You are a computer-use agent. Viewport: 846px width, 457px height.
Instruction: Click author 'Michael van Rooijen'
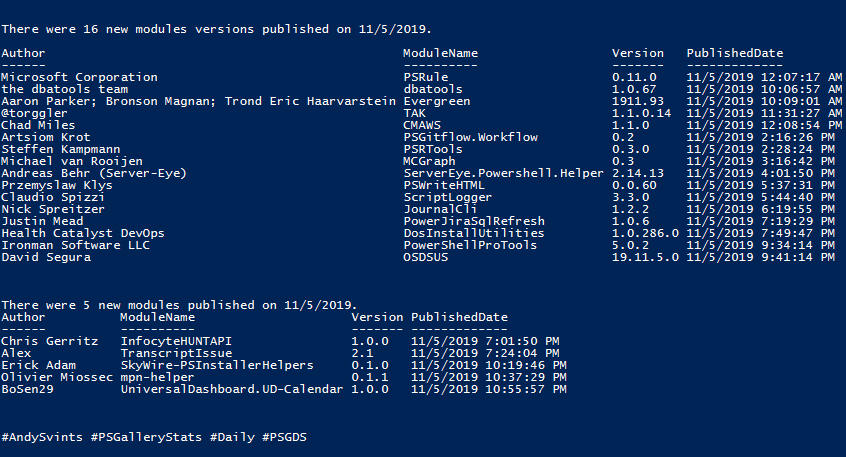[x=72, y=161]
